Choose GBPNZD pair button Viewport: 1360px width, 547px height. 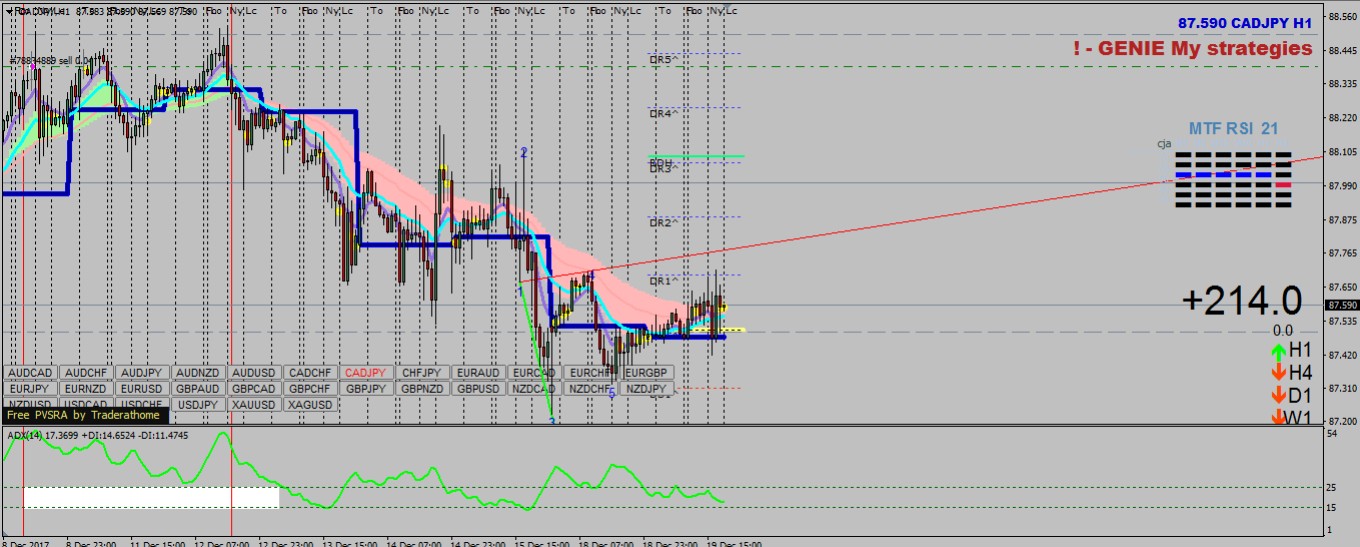[x=422, y=388]
